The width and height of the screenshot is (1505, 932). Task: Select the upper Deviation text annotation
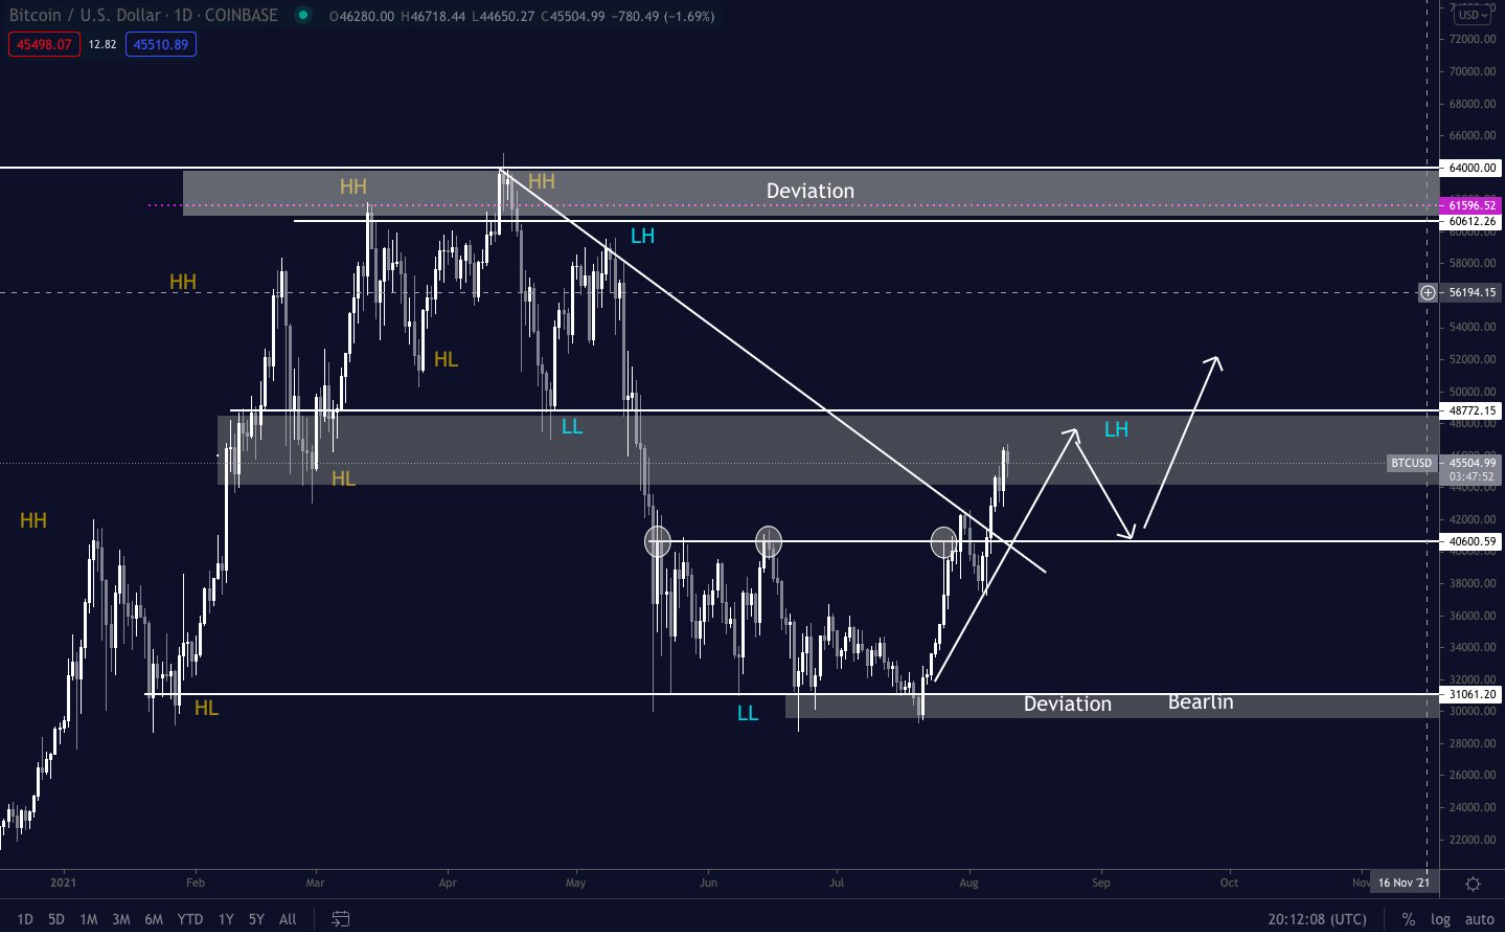coord(810,191)
